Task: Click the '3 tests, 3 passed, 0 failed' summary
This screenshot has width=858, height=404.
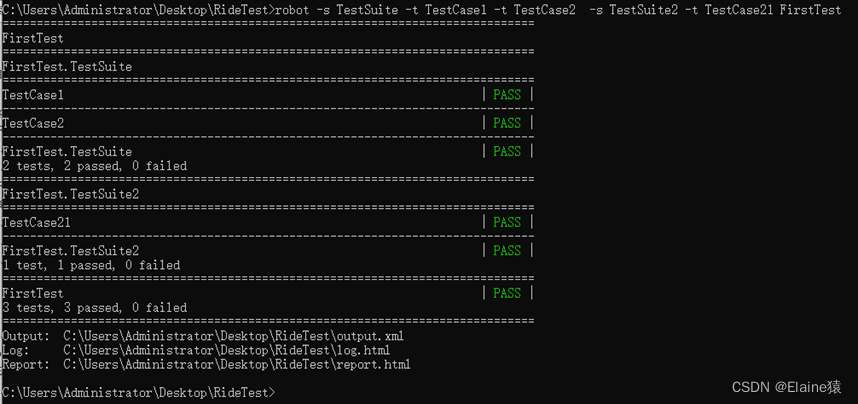Action: coord(95,308)
